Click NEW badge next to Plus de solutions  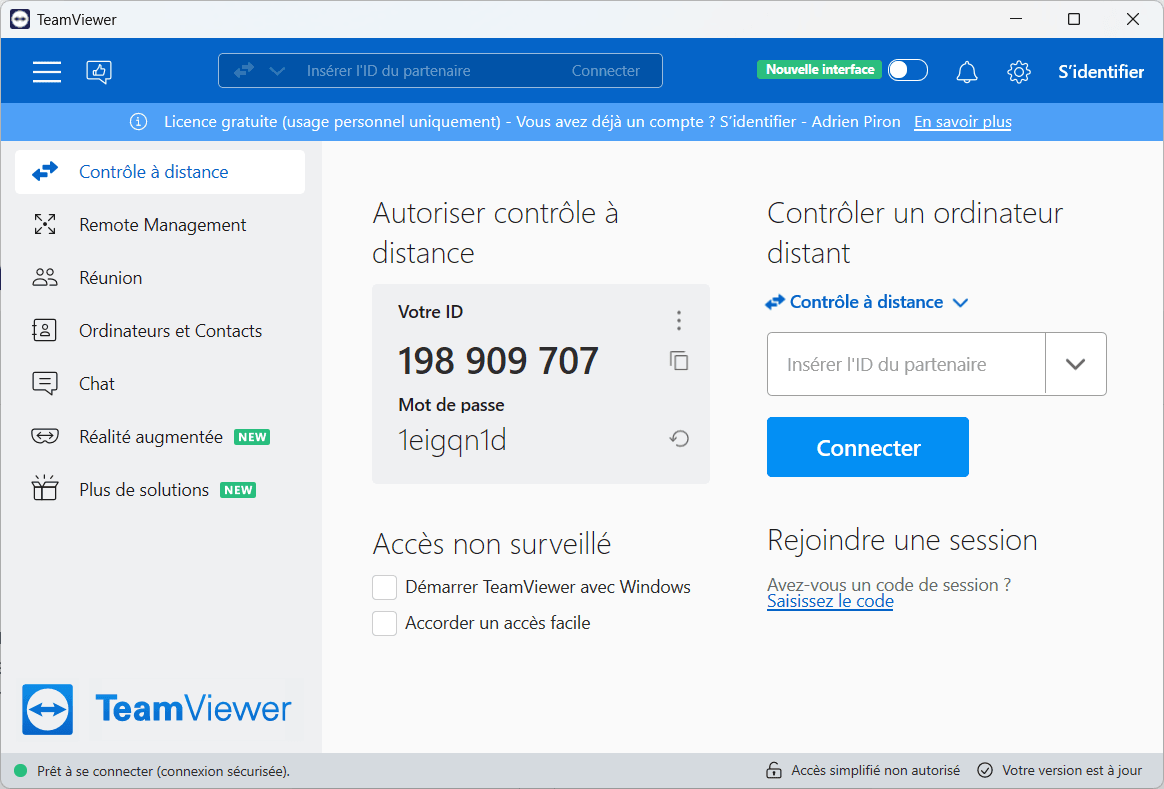pos(238,490)
